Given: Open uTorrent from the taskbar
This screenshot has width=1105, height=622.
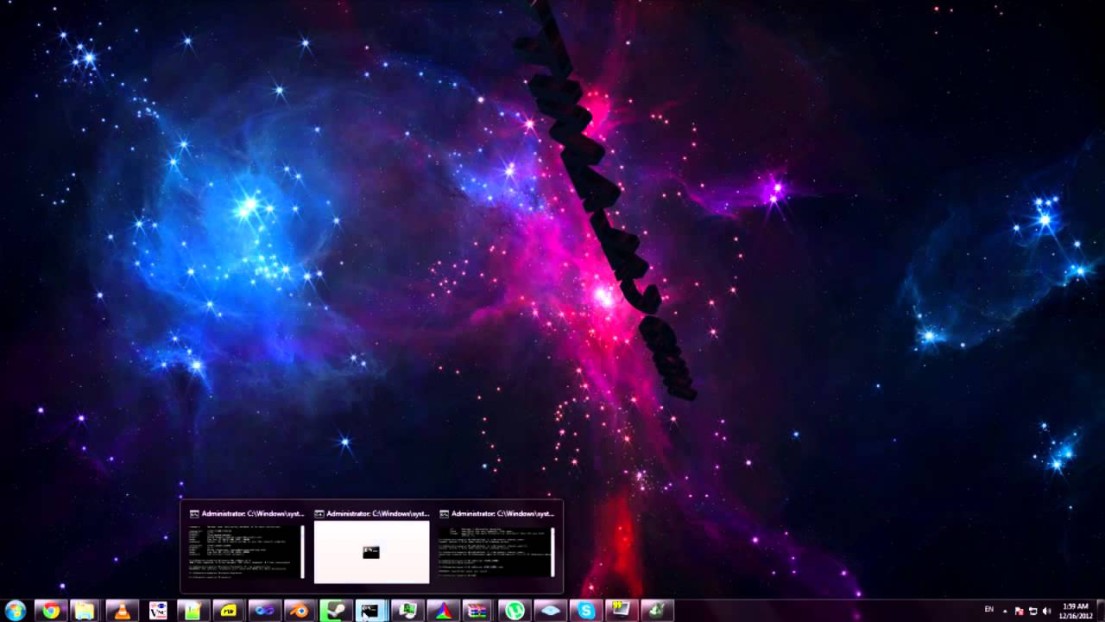Looking at the screenshot, I should [x=514, y=610].
